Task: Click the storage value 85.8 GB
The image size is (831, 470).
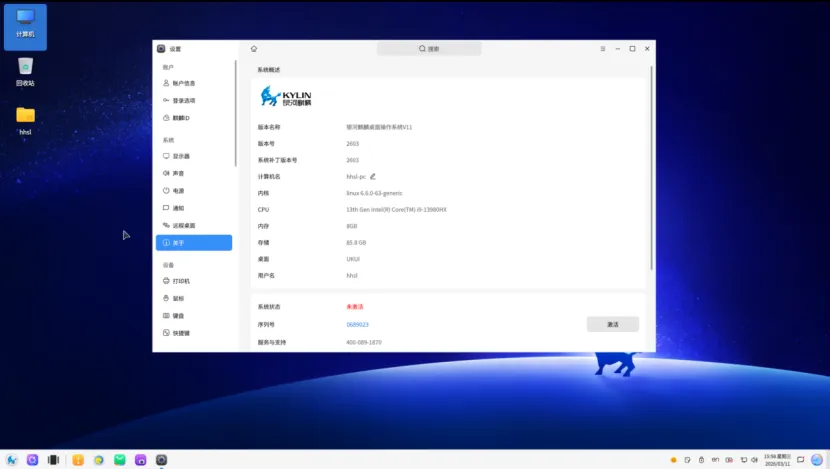Action: [356, 243]
